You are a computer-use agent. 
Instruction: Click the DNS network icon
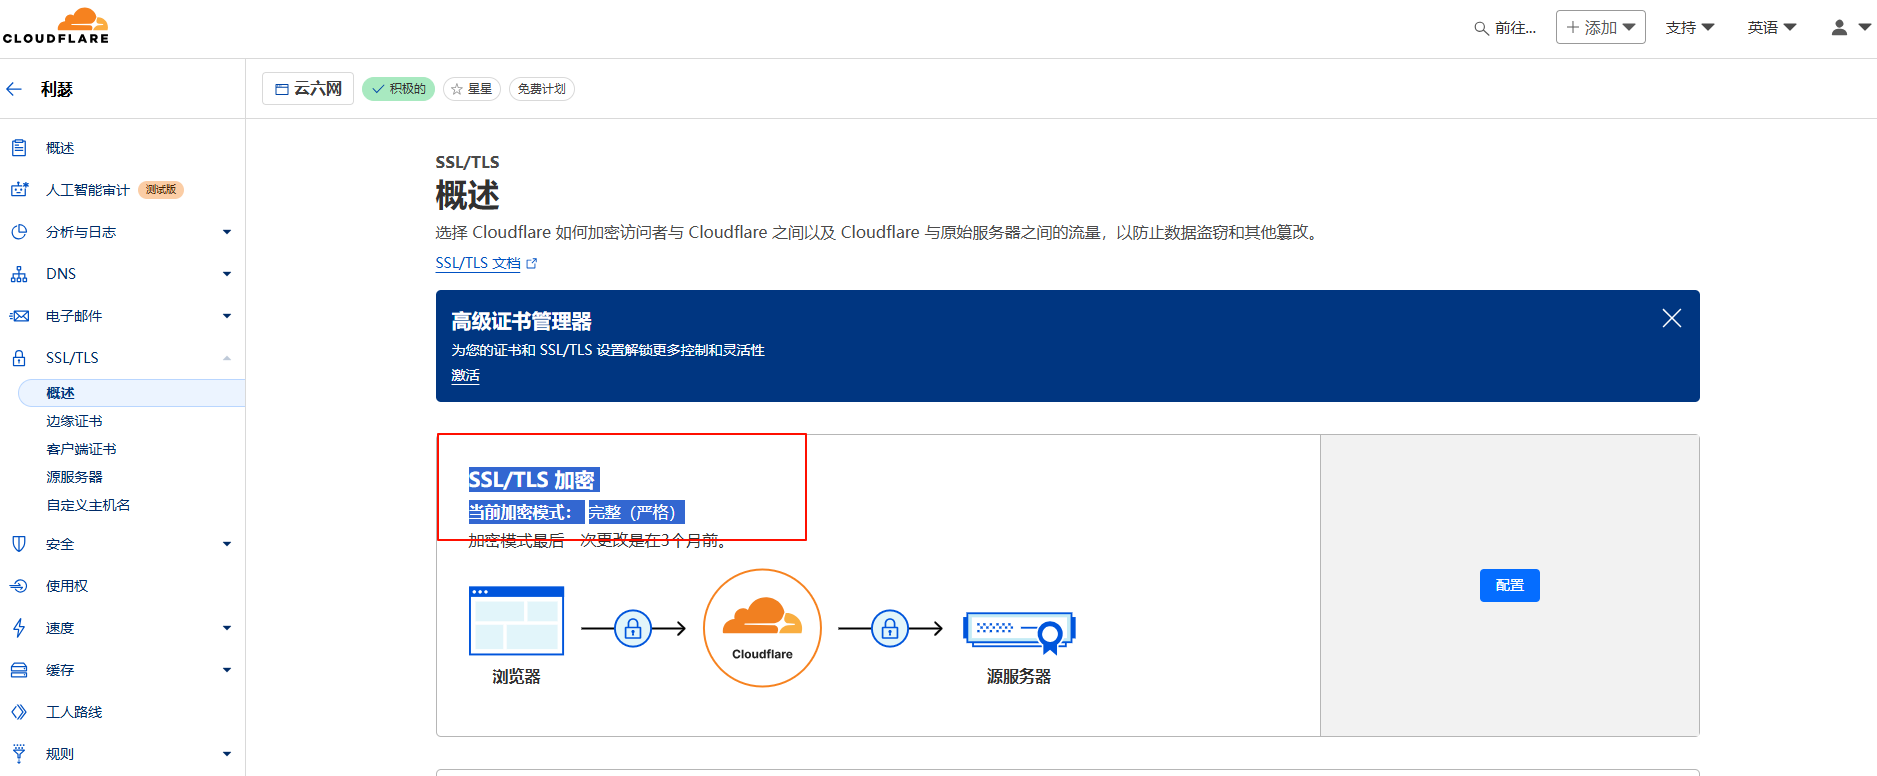[19, 274]
